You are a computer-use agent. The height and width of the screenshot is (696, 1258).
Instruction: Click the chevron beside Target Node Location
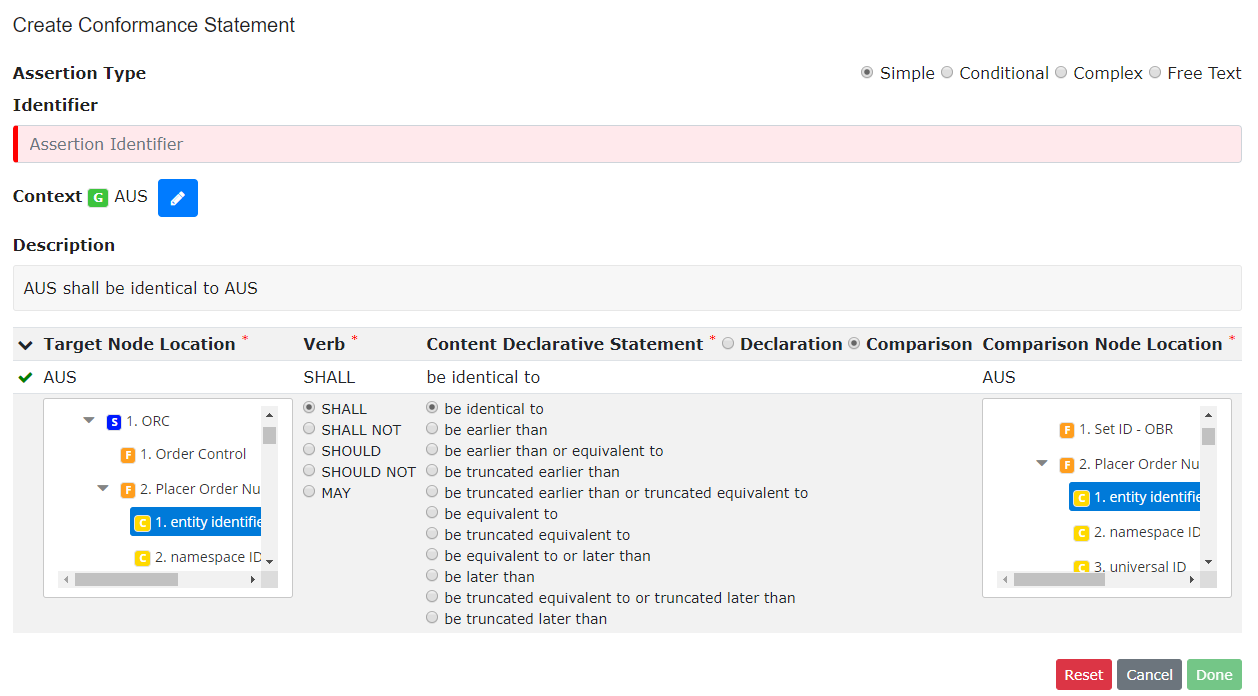[23, 343]
